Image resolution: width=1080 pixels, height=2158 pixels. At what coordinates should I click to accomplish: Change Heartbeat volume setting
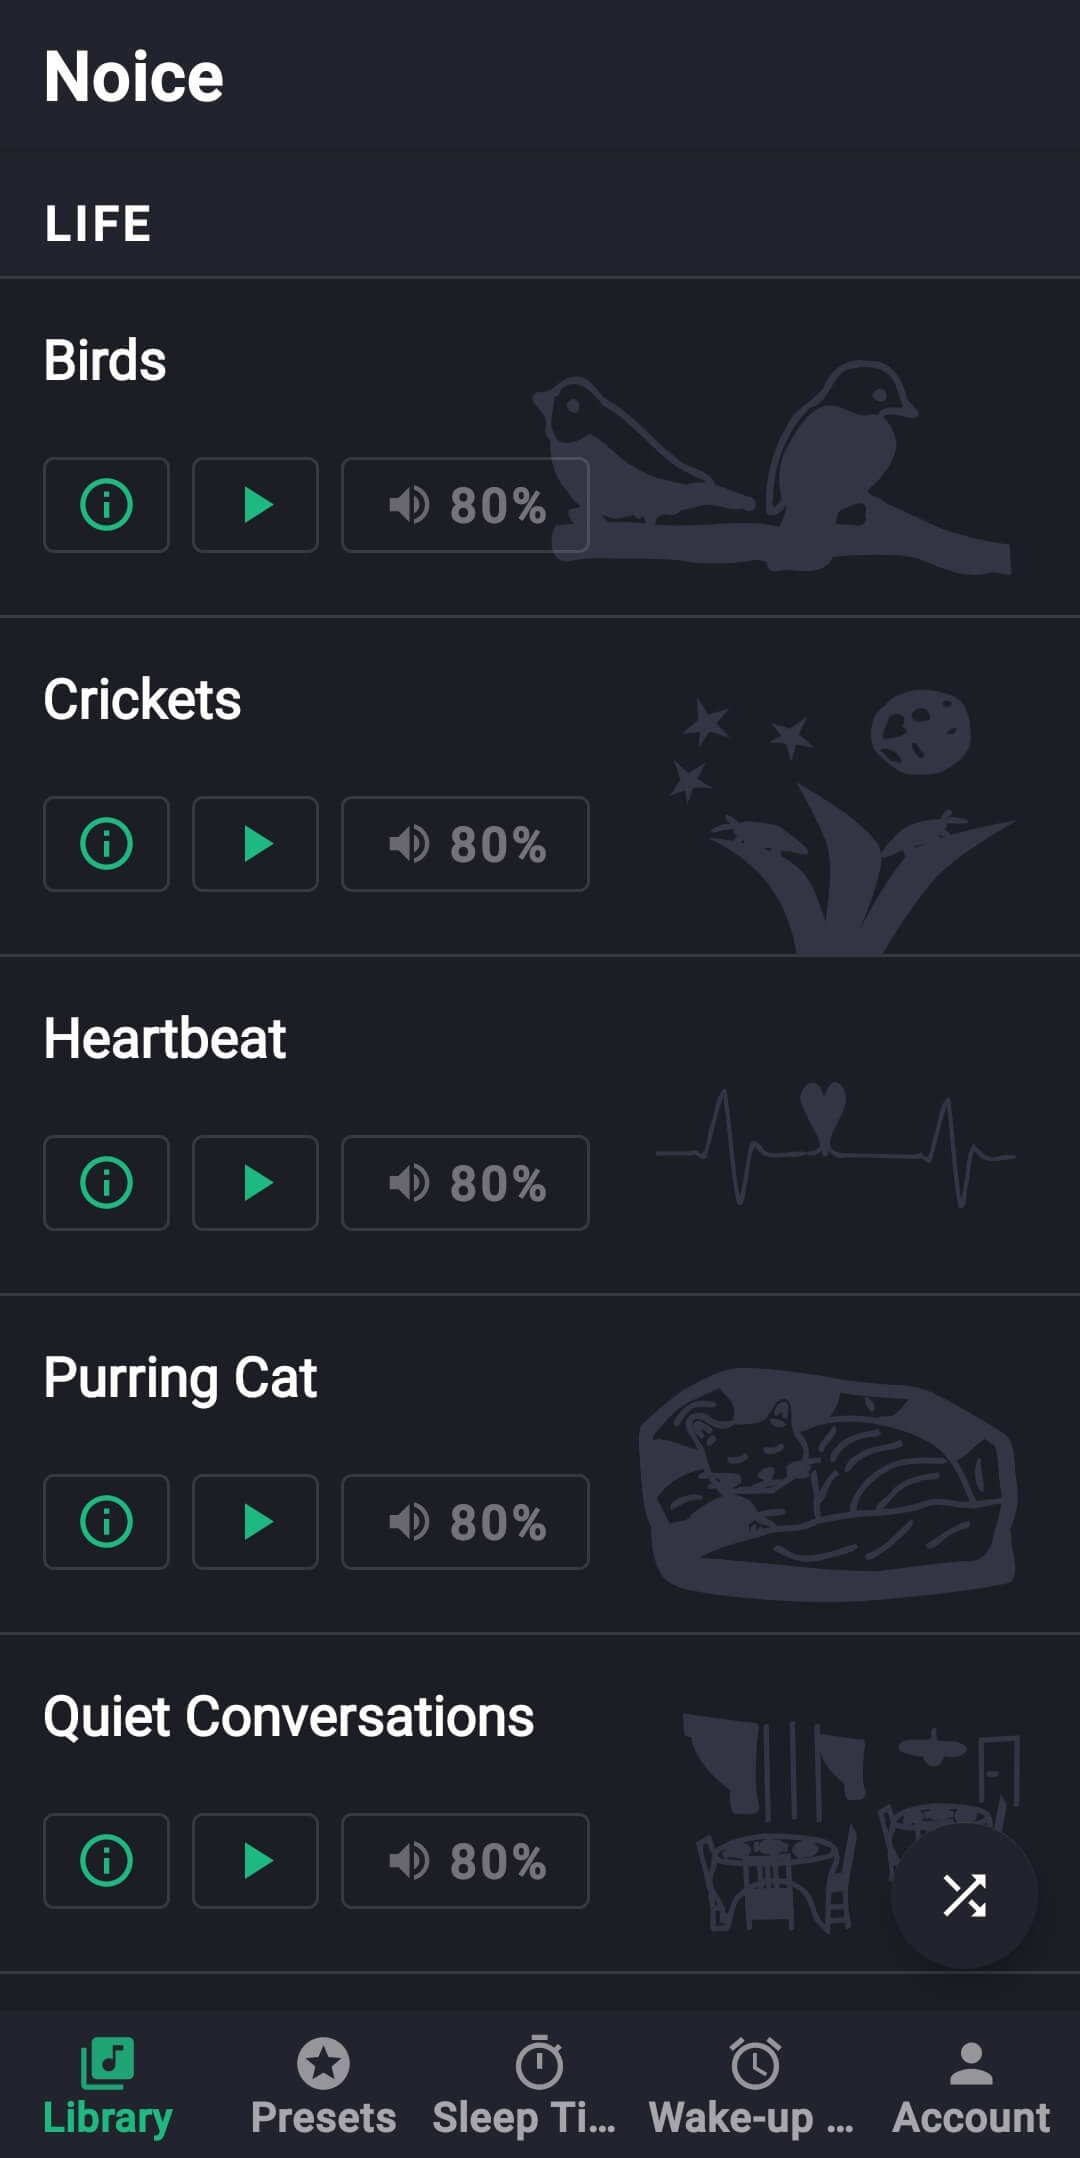(465, 1183)
